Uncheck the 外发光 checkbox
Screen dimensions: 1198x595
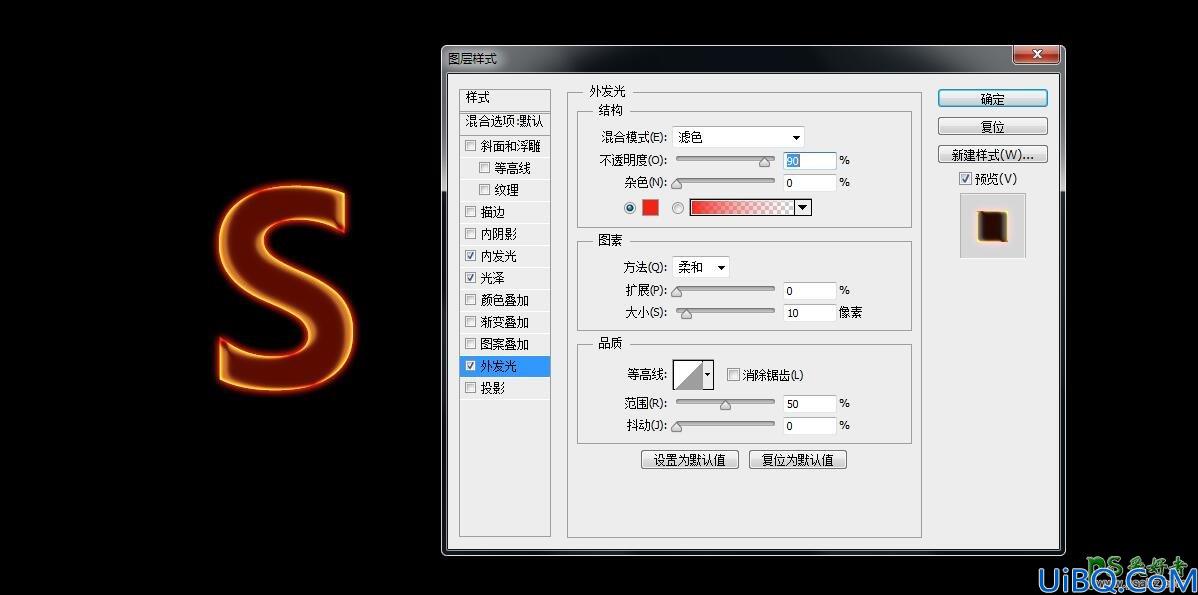(x=470, y=366)
